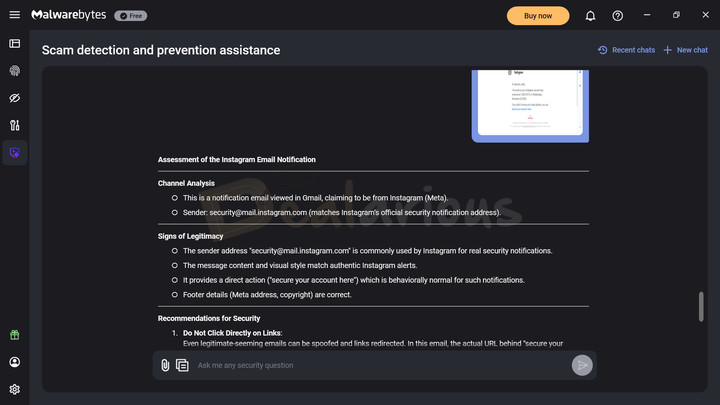Screen dimensions: 720x405
Task: Open the hamburger menu
Action: tap(15, 15)
